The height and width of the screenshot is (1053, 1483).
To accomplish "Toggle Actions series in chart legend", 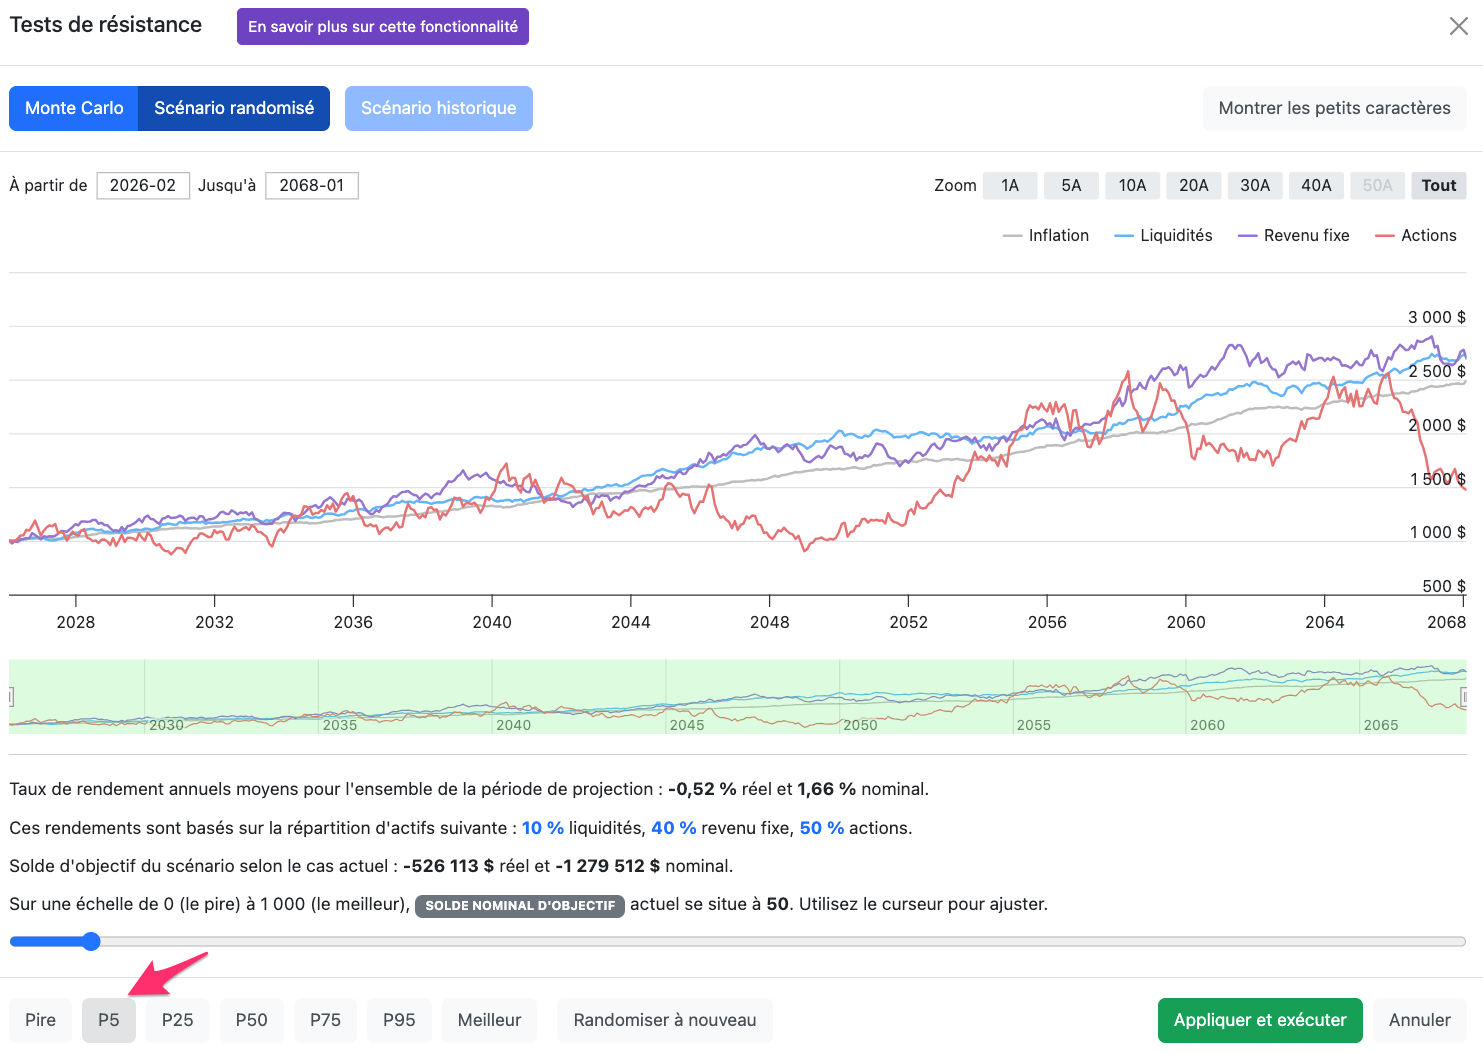I will pyautogui.click(x=1416, y=236).
